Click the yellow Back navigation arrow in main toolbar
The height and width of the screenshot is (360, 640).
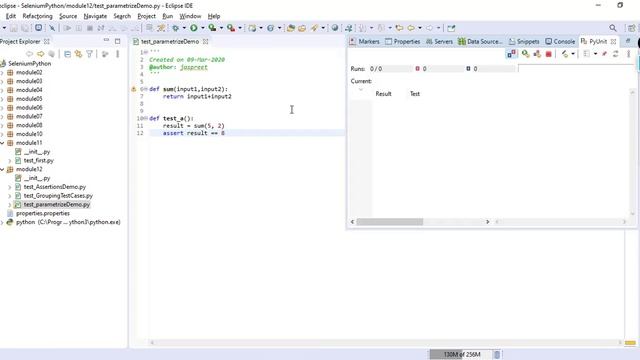pos(411,28)
